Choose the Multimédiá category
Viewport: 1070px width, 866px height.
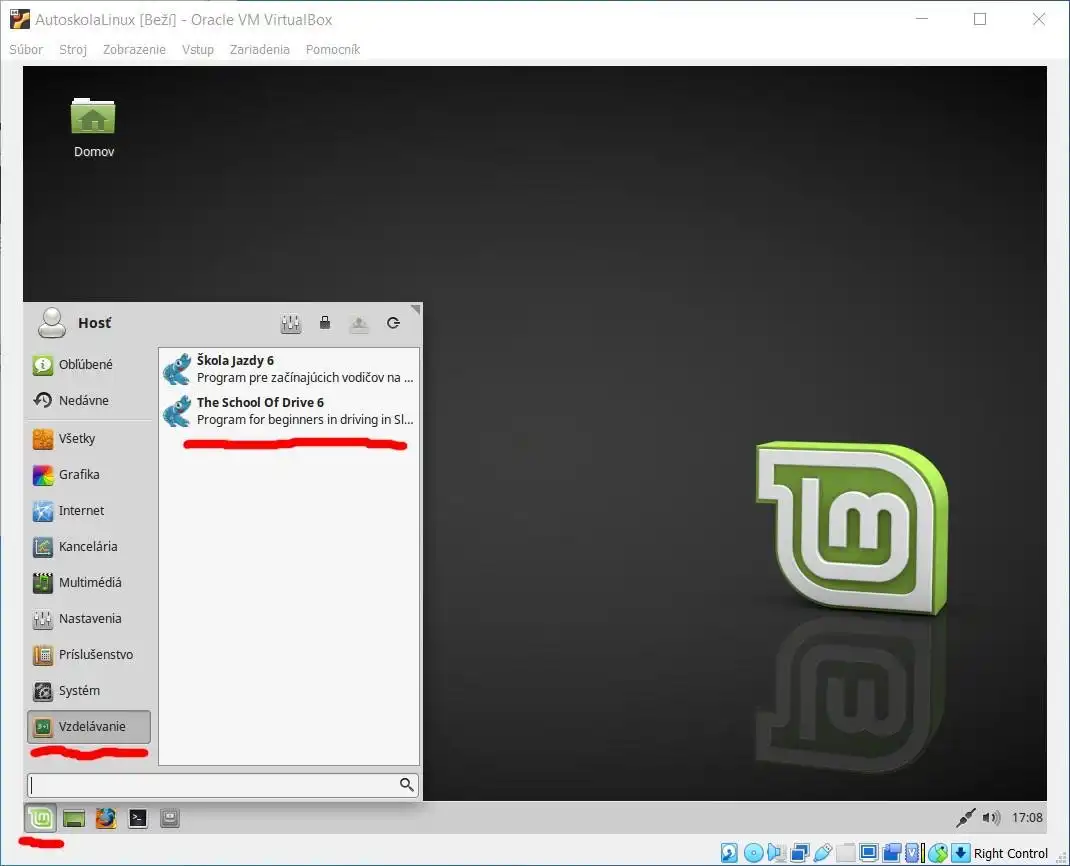(x=89, y=583)
